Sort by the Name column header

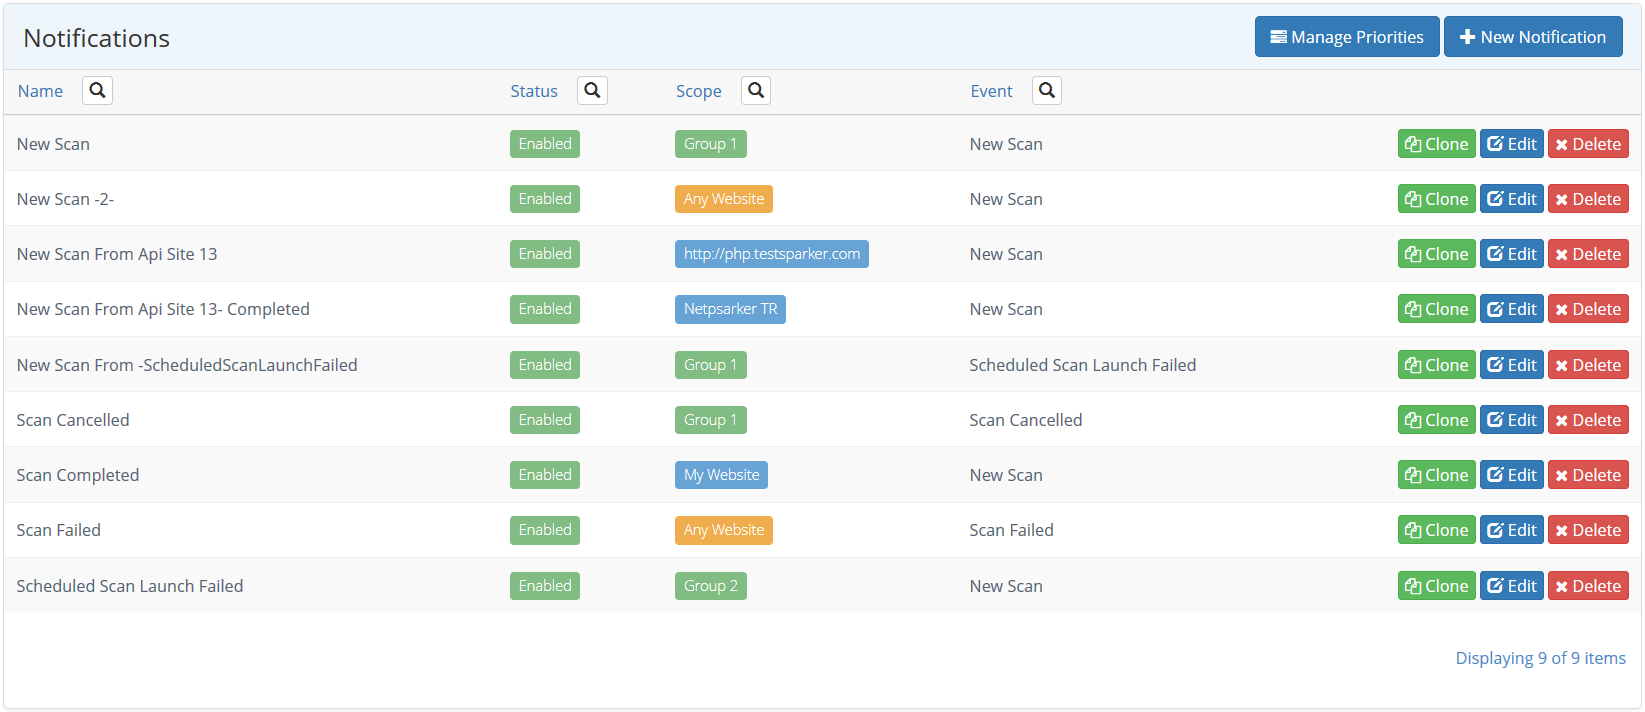click(40, 91)
